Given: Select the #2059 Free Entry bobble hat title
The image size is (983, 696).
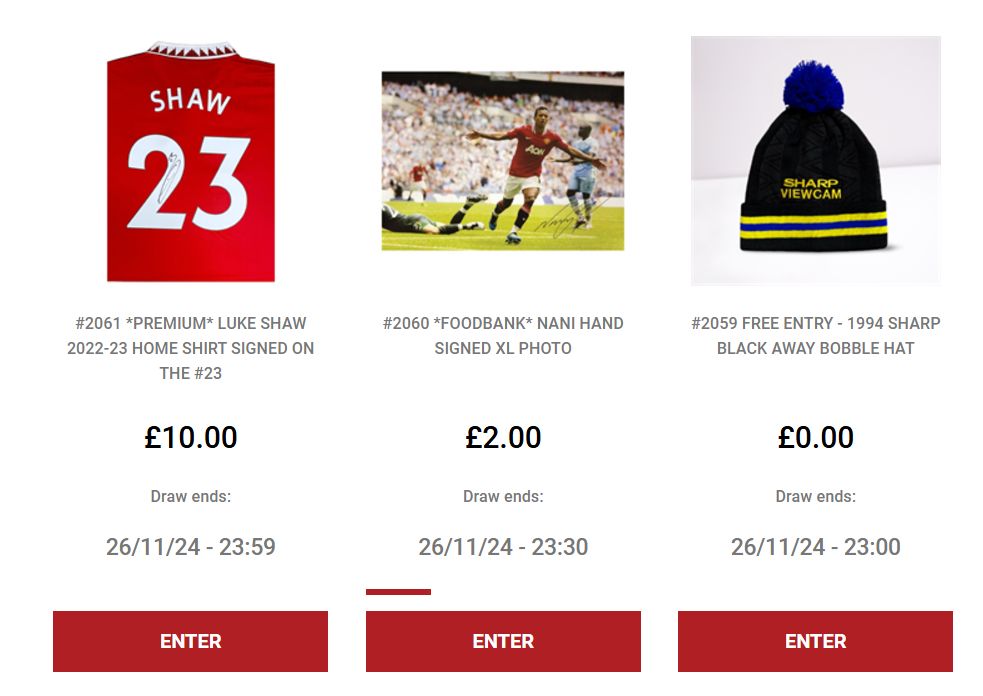Looking at the screenshot, I should click(816, 335).
